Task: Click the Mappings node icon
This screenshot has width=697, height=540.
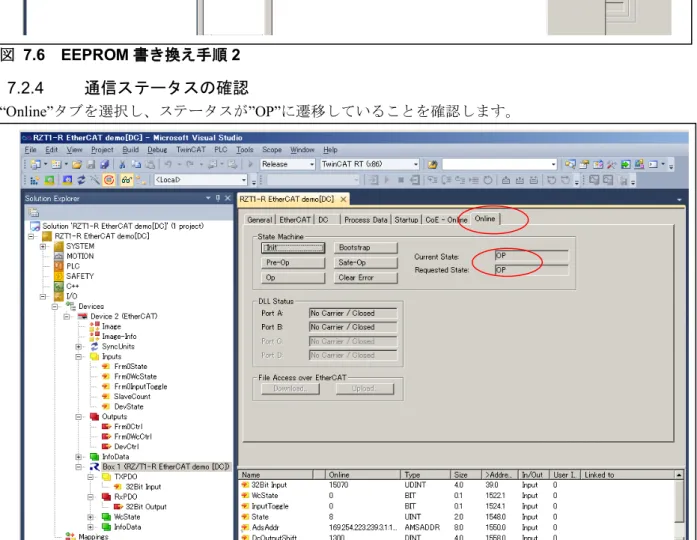Action: (x=70, y=536)
